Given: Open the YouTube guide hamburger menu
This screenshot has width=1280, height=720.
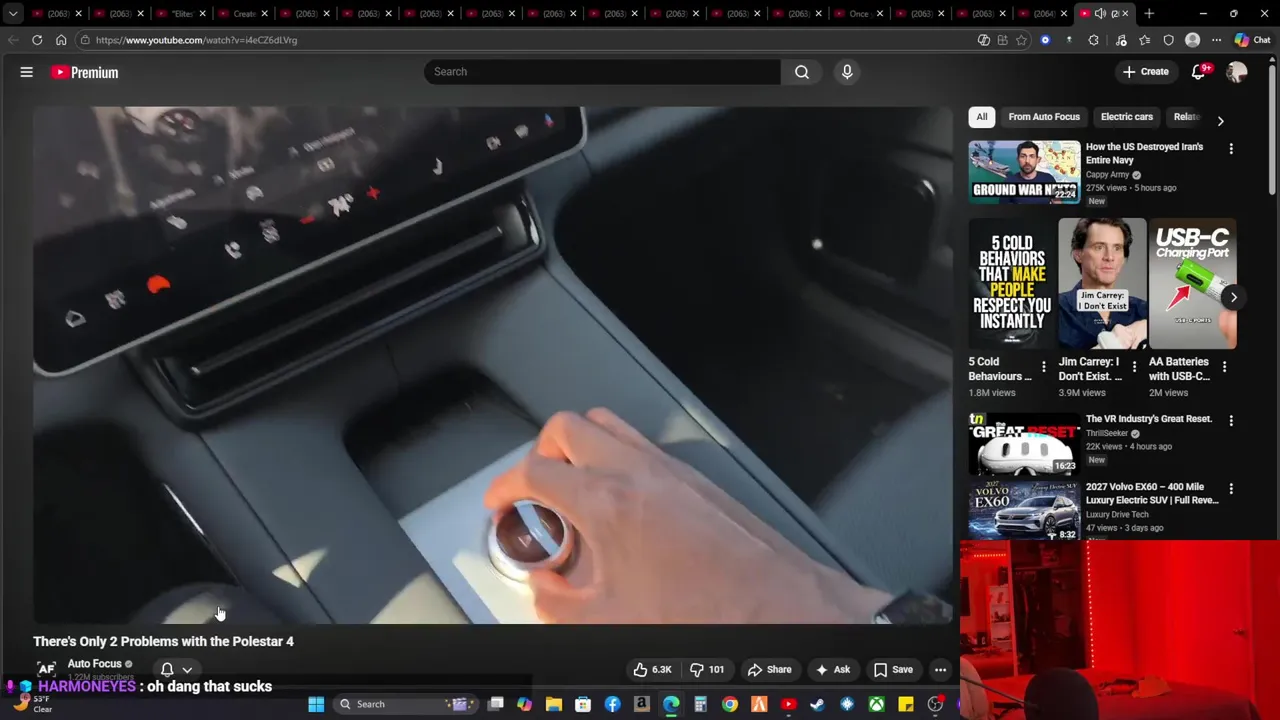Looking at the screenshot, I should pyautogui.click(x=27, y=72).
